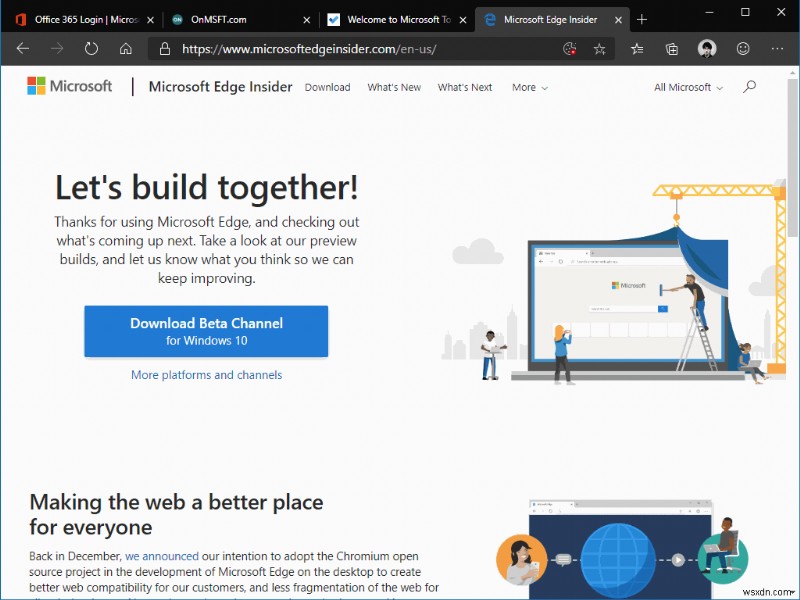
Task: Add this page to favorites
Action: click(598, 48)
